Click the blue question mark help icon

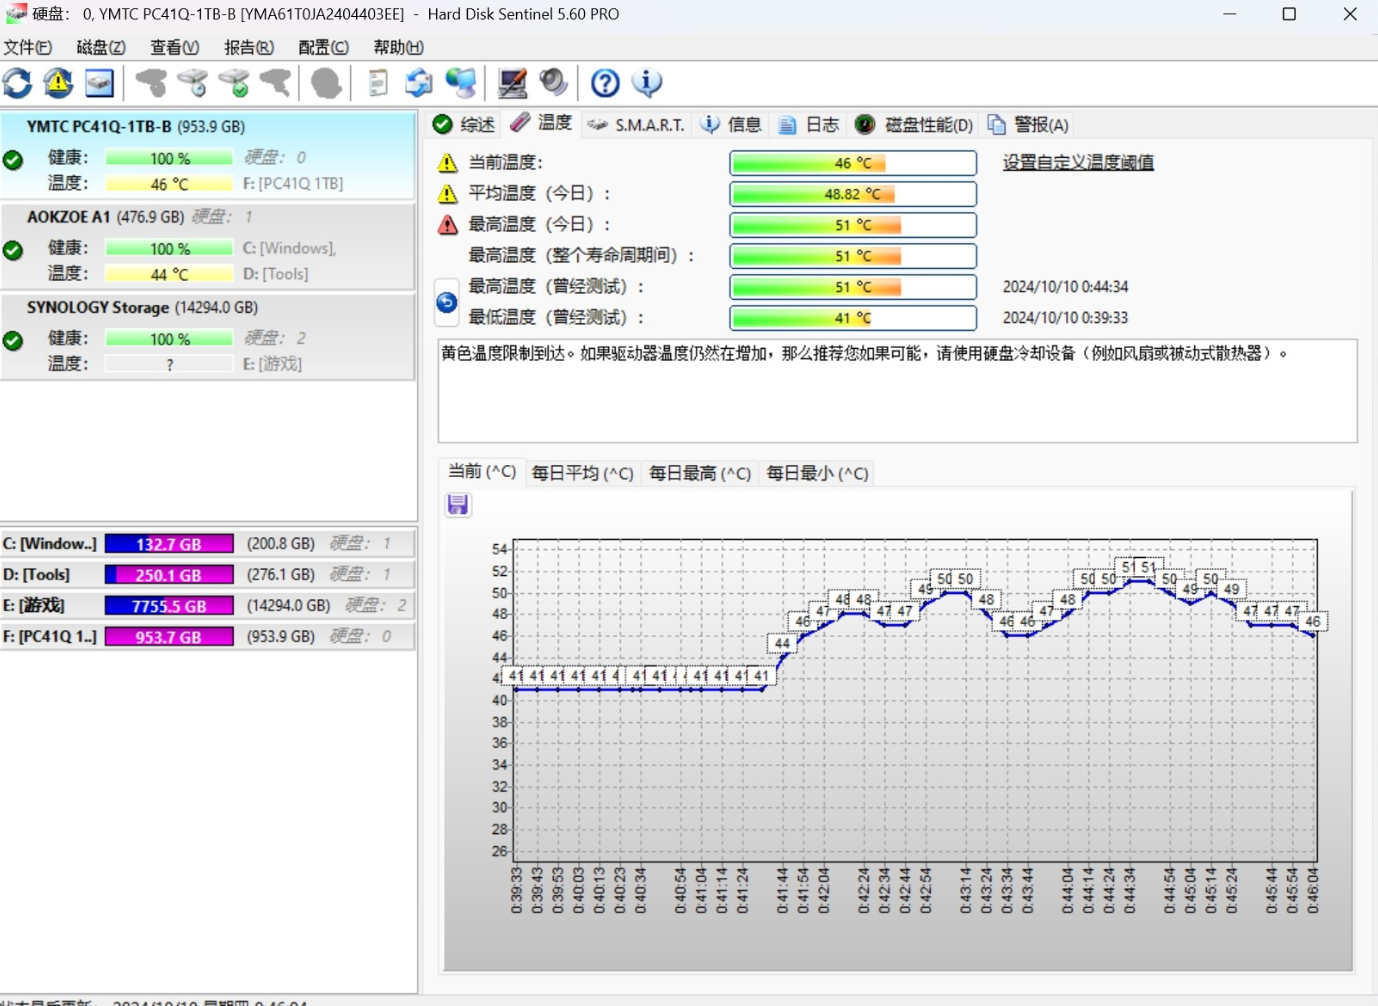point(605,83)
